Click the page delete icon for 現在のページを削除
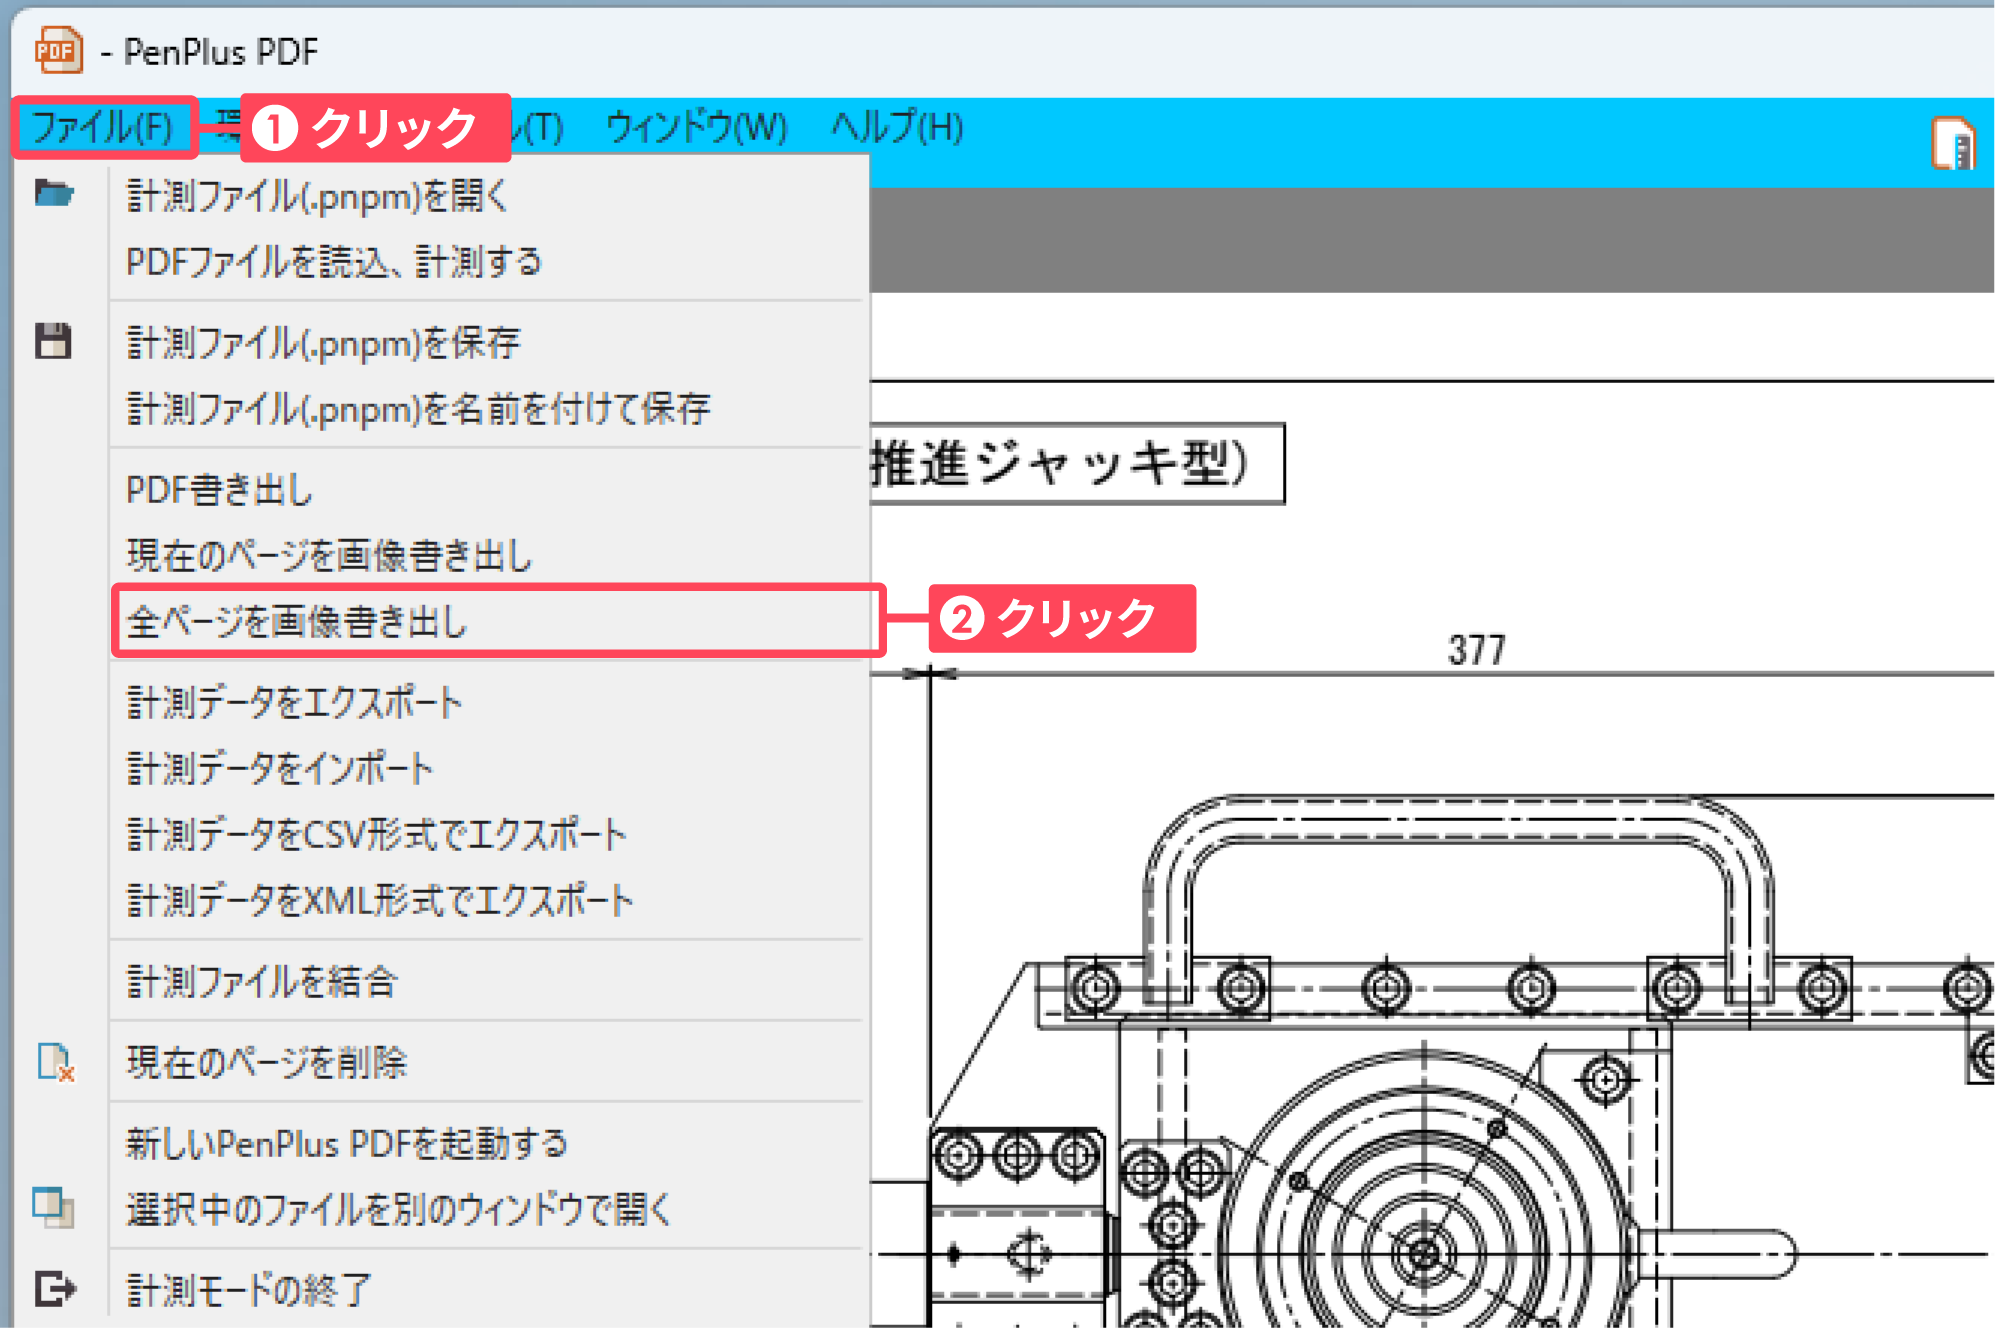Image resolution: width=1995 pixels, height=1329 pixels. (55, 1062)
